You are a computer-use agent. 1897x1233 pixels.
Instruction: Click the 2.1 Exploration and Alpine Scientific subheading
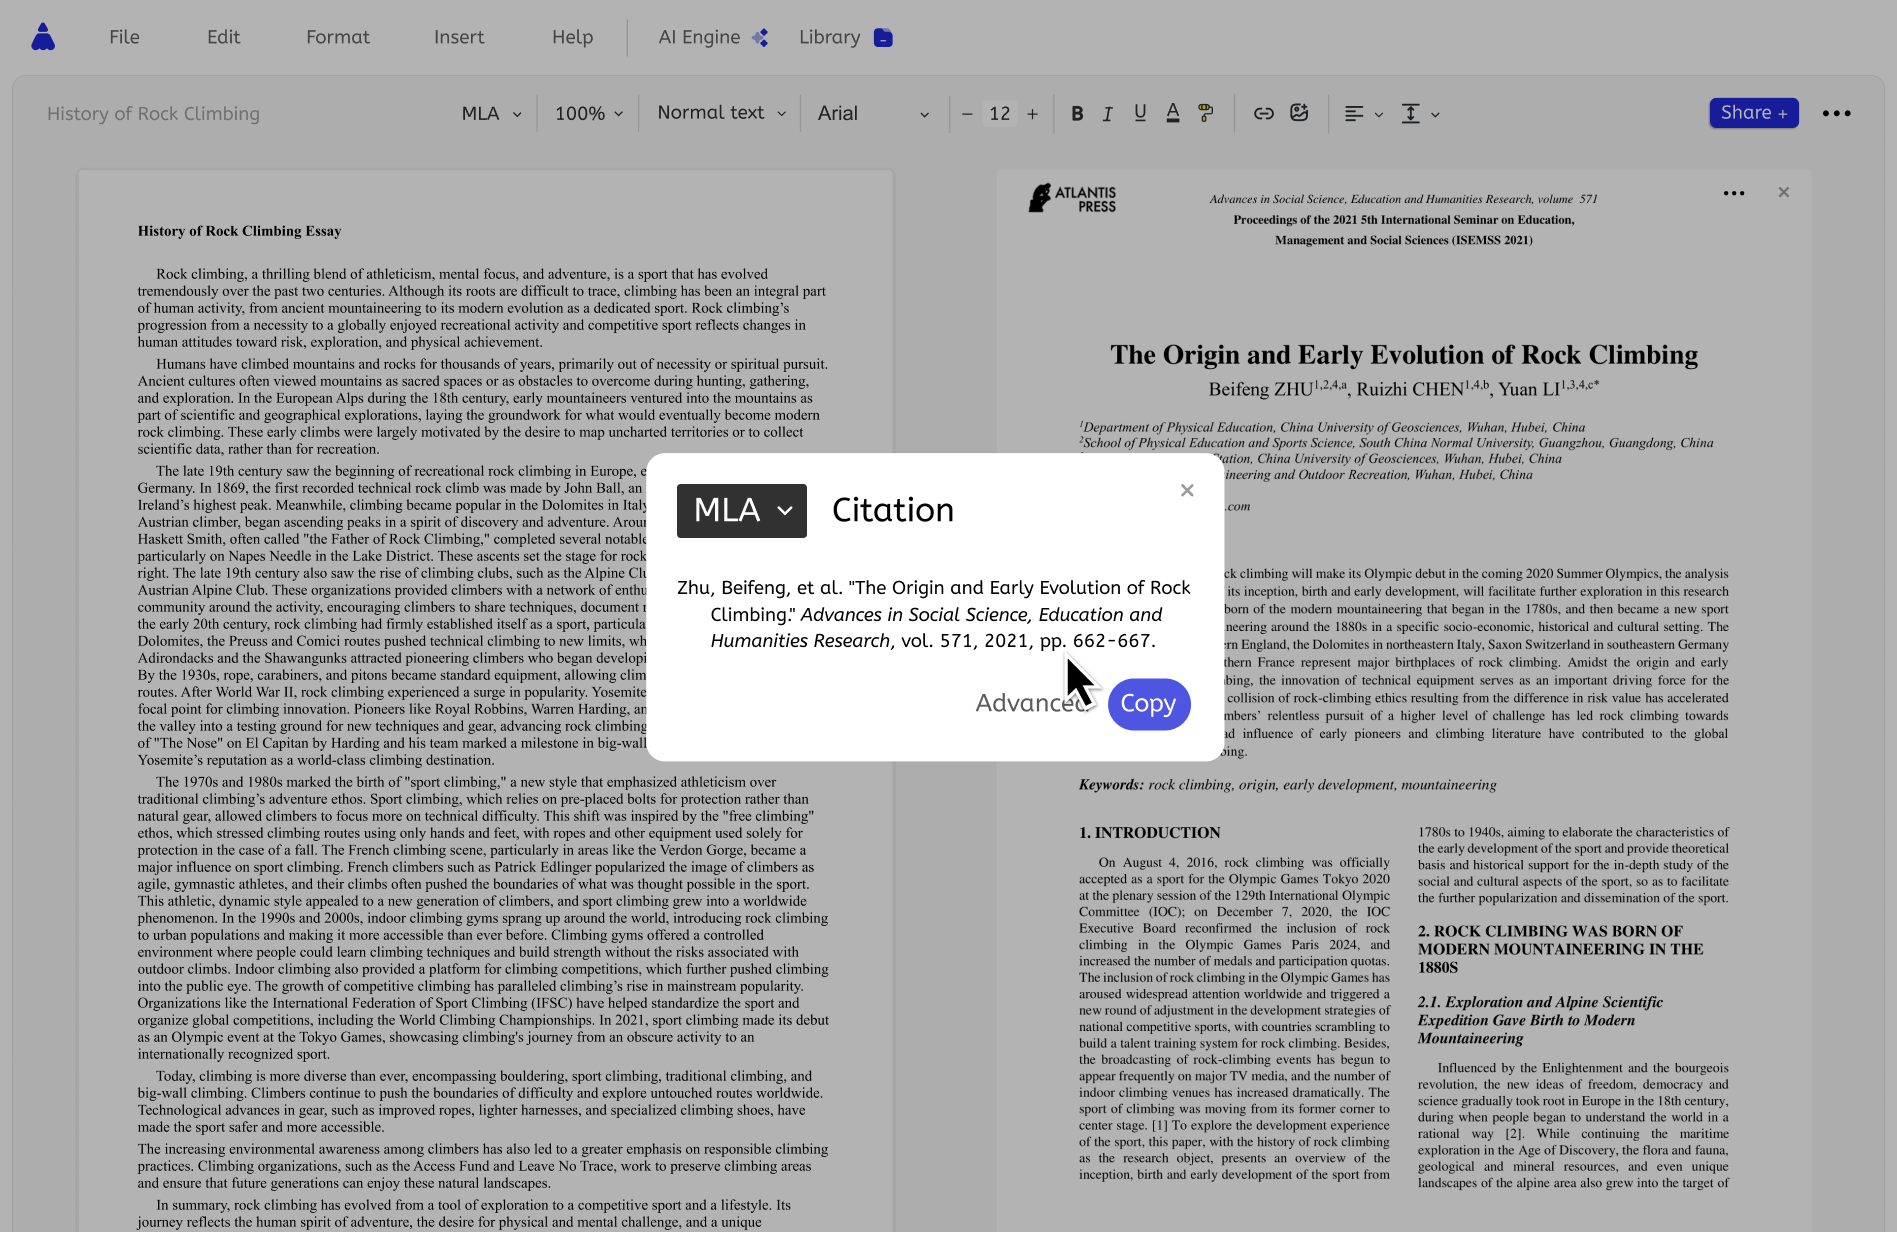(1540, 1020)
